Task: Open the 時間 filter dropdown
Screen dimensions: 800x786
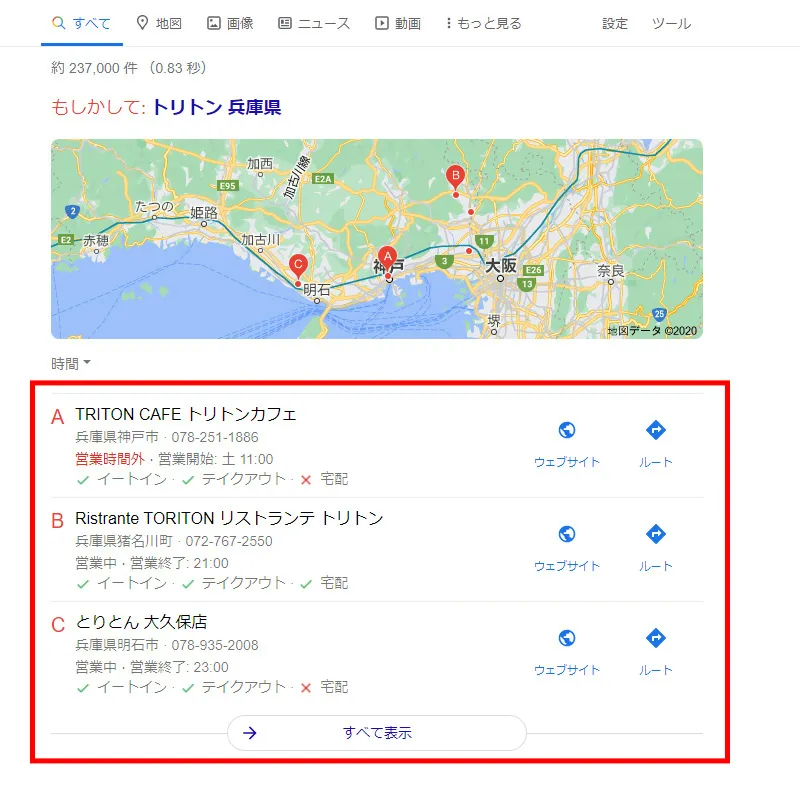Action: [x=69, y=363]
